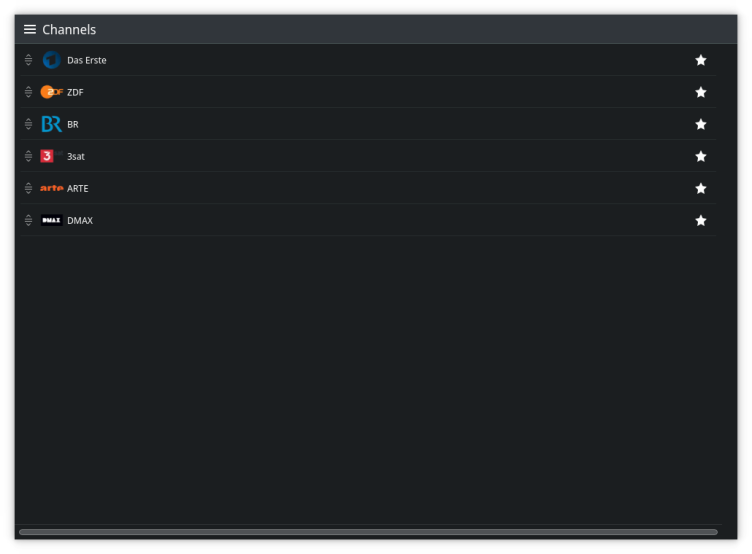Click the horizontal scrollbar at the bottom
The image size is (752, 554).
(368, 531)
